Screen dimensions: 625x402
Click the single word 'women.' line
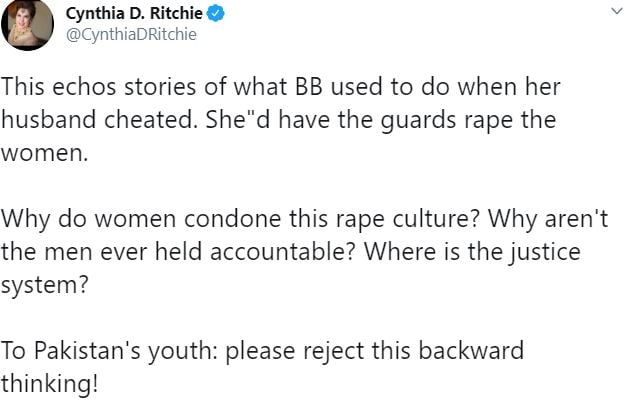pyautogui.click(x=44, y=153)
